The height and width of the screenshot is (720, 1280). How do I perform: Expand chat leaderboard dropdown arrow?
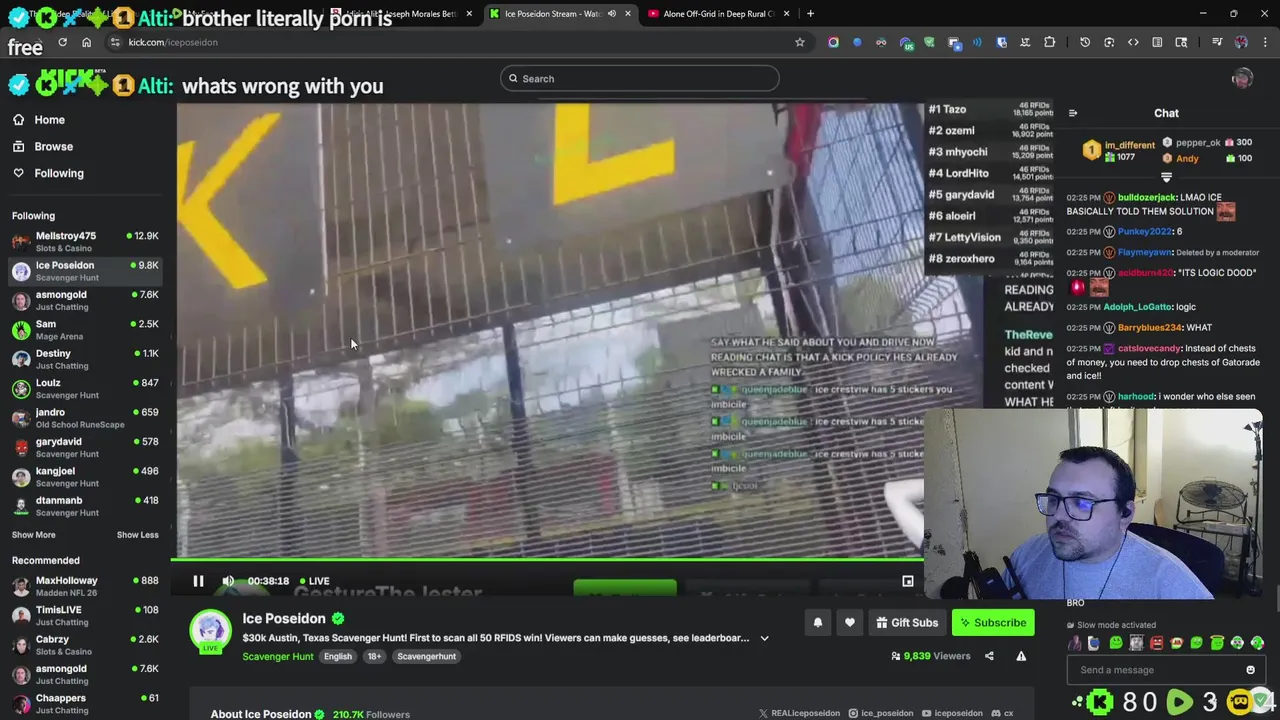tap(1166, 177)
